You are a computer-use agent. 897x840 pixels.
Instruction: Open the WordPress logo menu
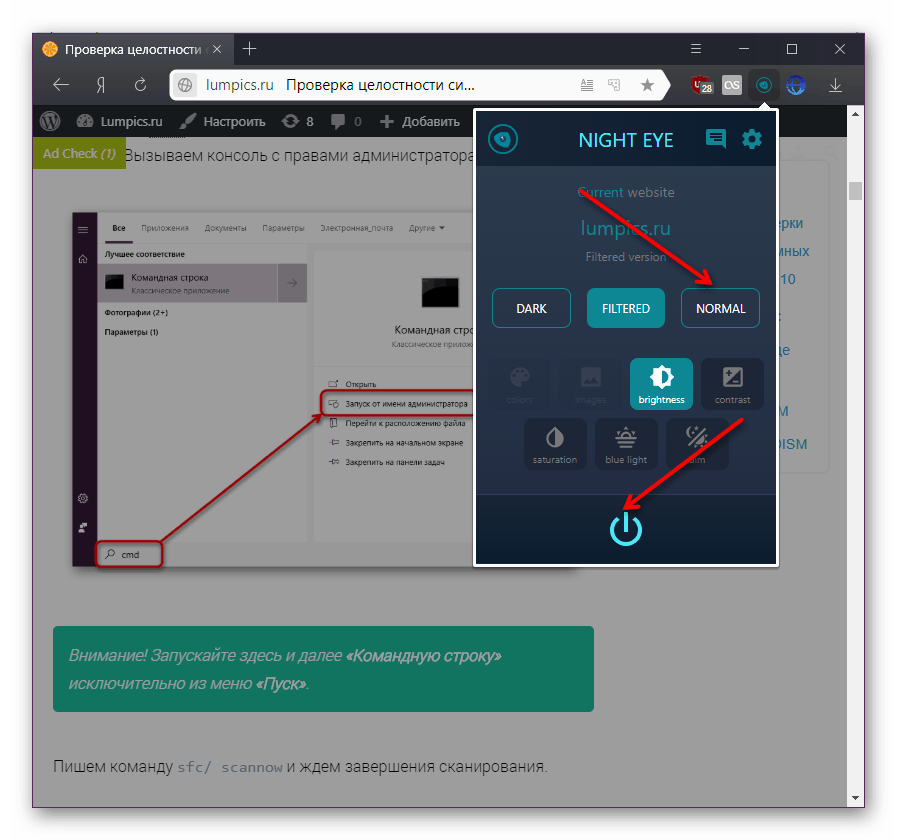click(x=50, y=121)
